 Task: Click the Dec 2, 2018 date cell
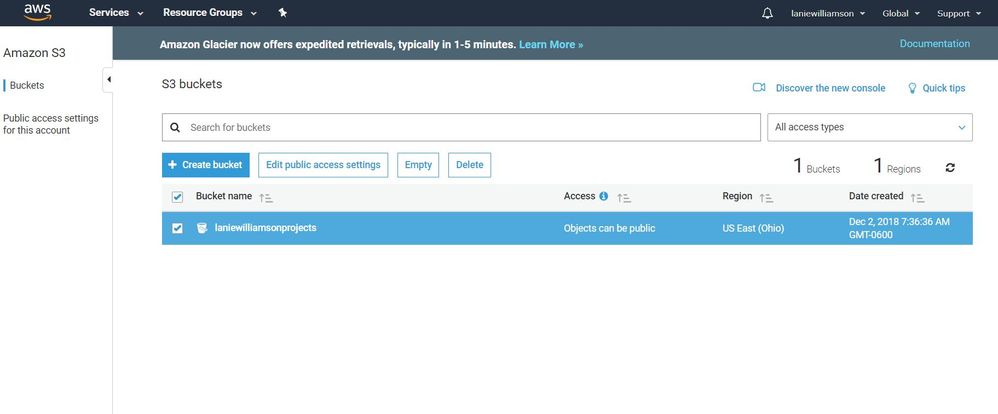click(x=899, y=228)
